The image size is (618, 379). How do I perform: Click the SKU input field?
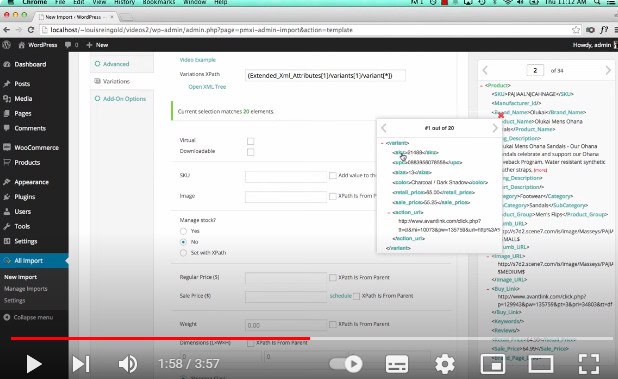(x=286, y=176)
